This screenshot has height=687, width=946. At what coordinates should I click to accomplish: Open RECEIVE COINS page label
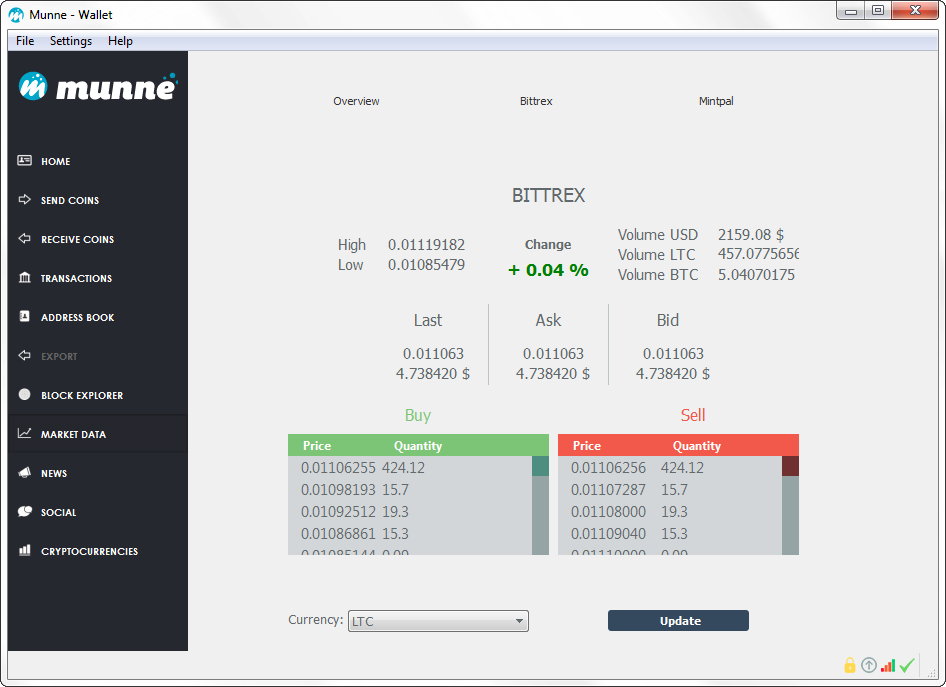pyautogui.click(x=78, y=239)
